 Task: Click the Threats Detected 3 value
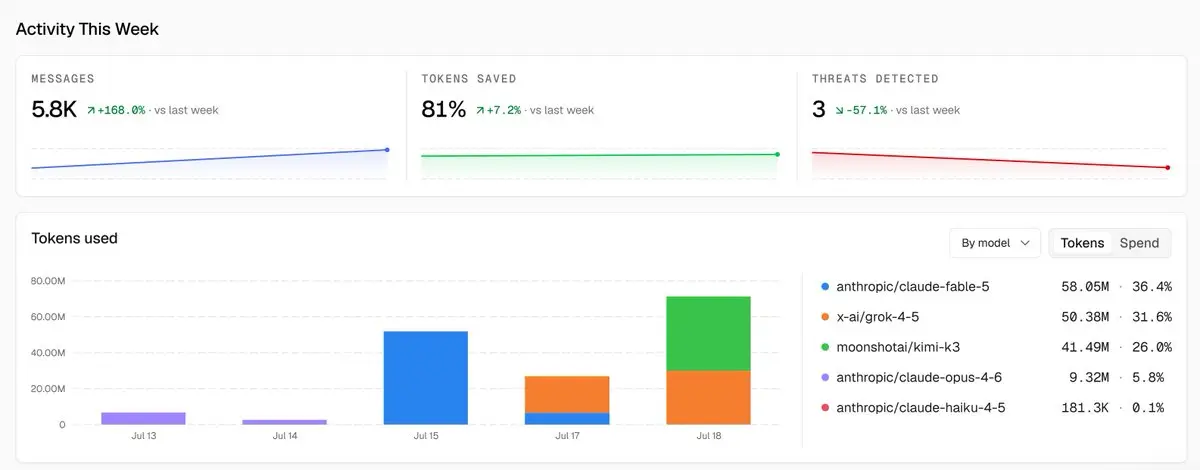[818, 109]
